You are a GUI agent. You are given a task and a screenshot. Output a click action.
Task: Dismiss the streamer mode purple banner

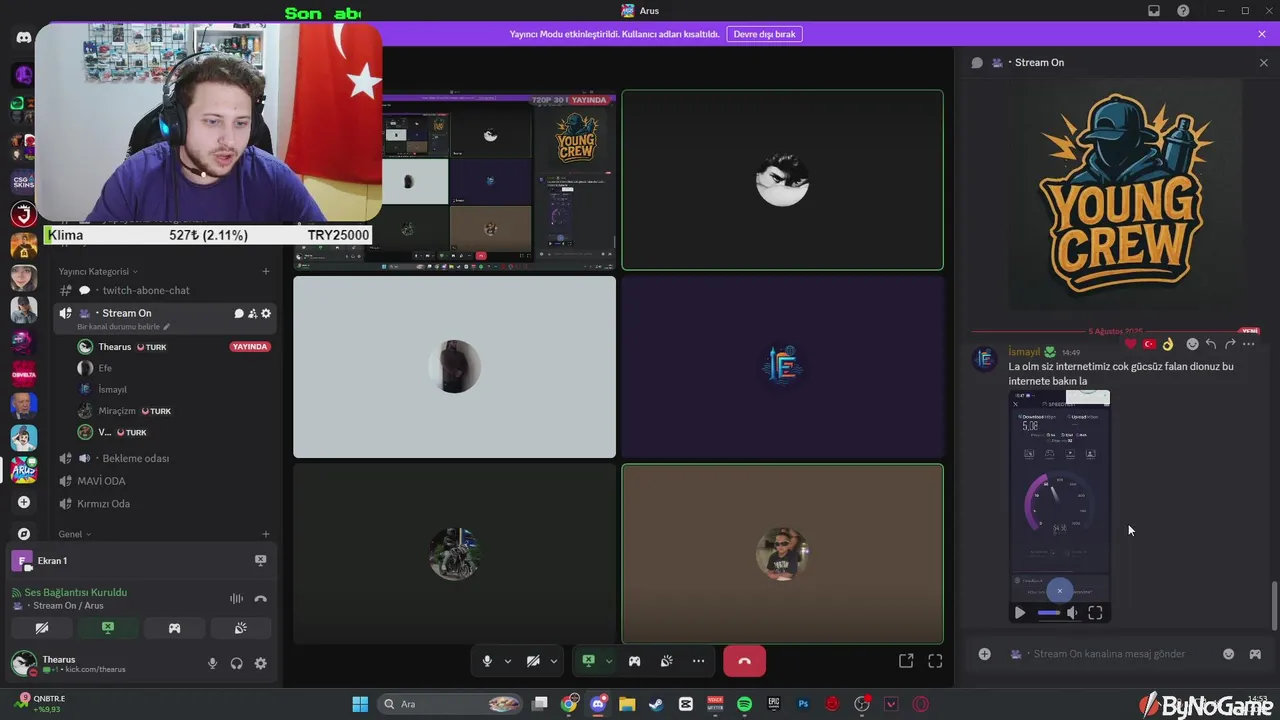pyautogui.click(x=1262, y=34)
